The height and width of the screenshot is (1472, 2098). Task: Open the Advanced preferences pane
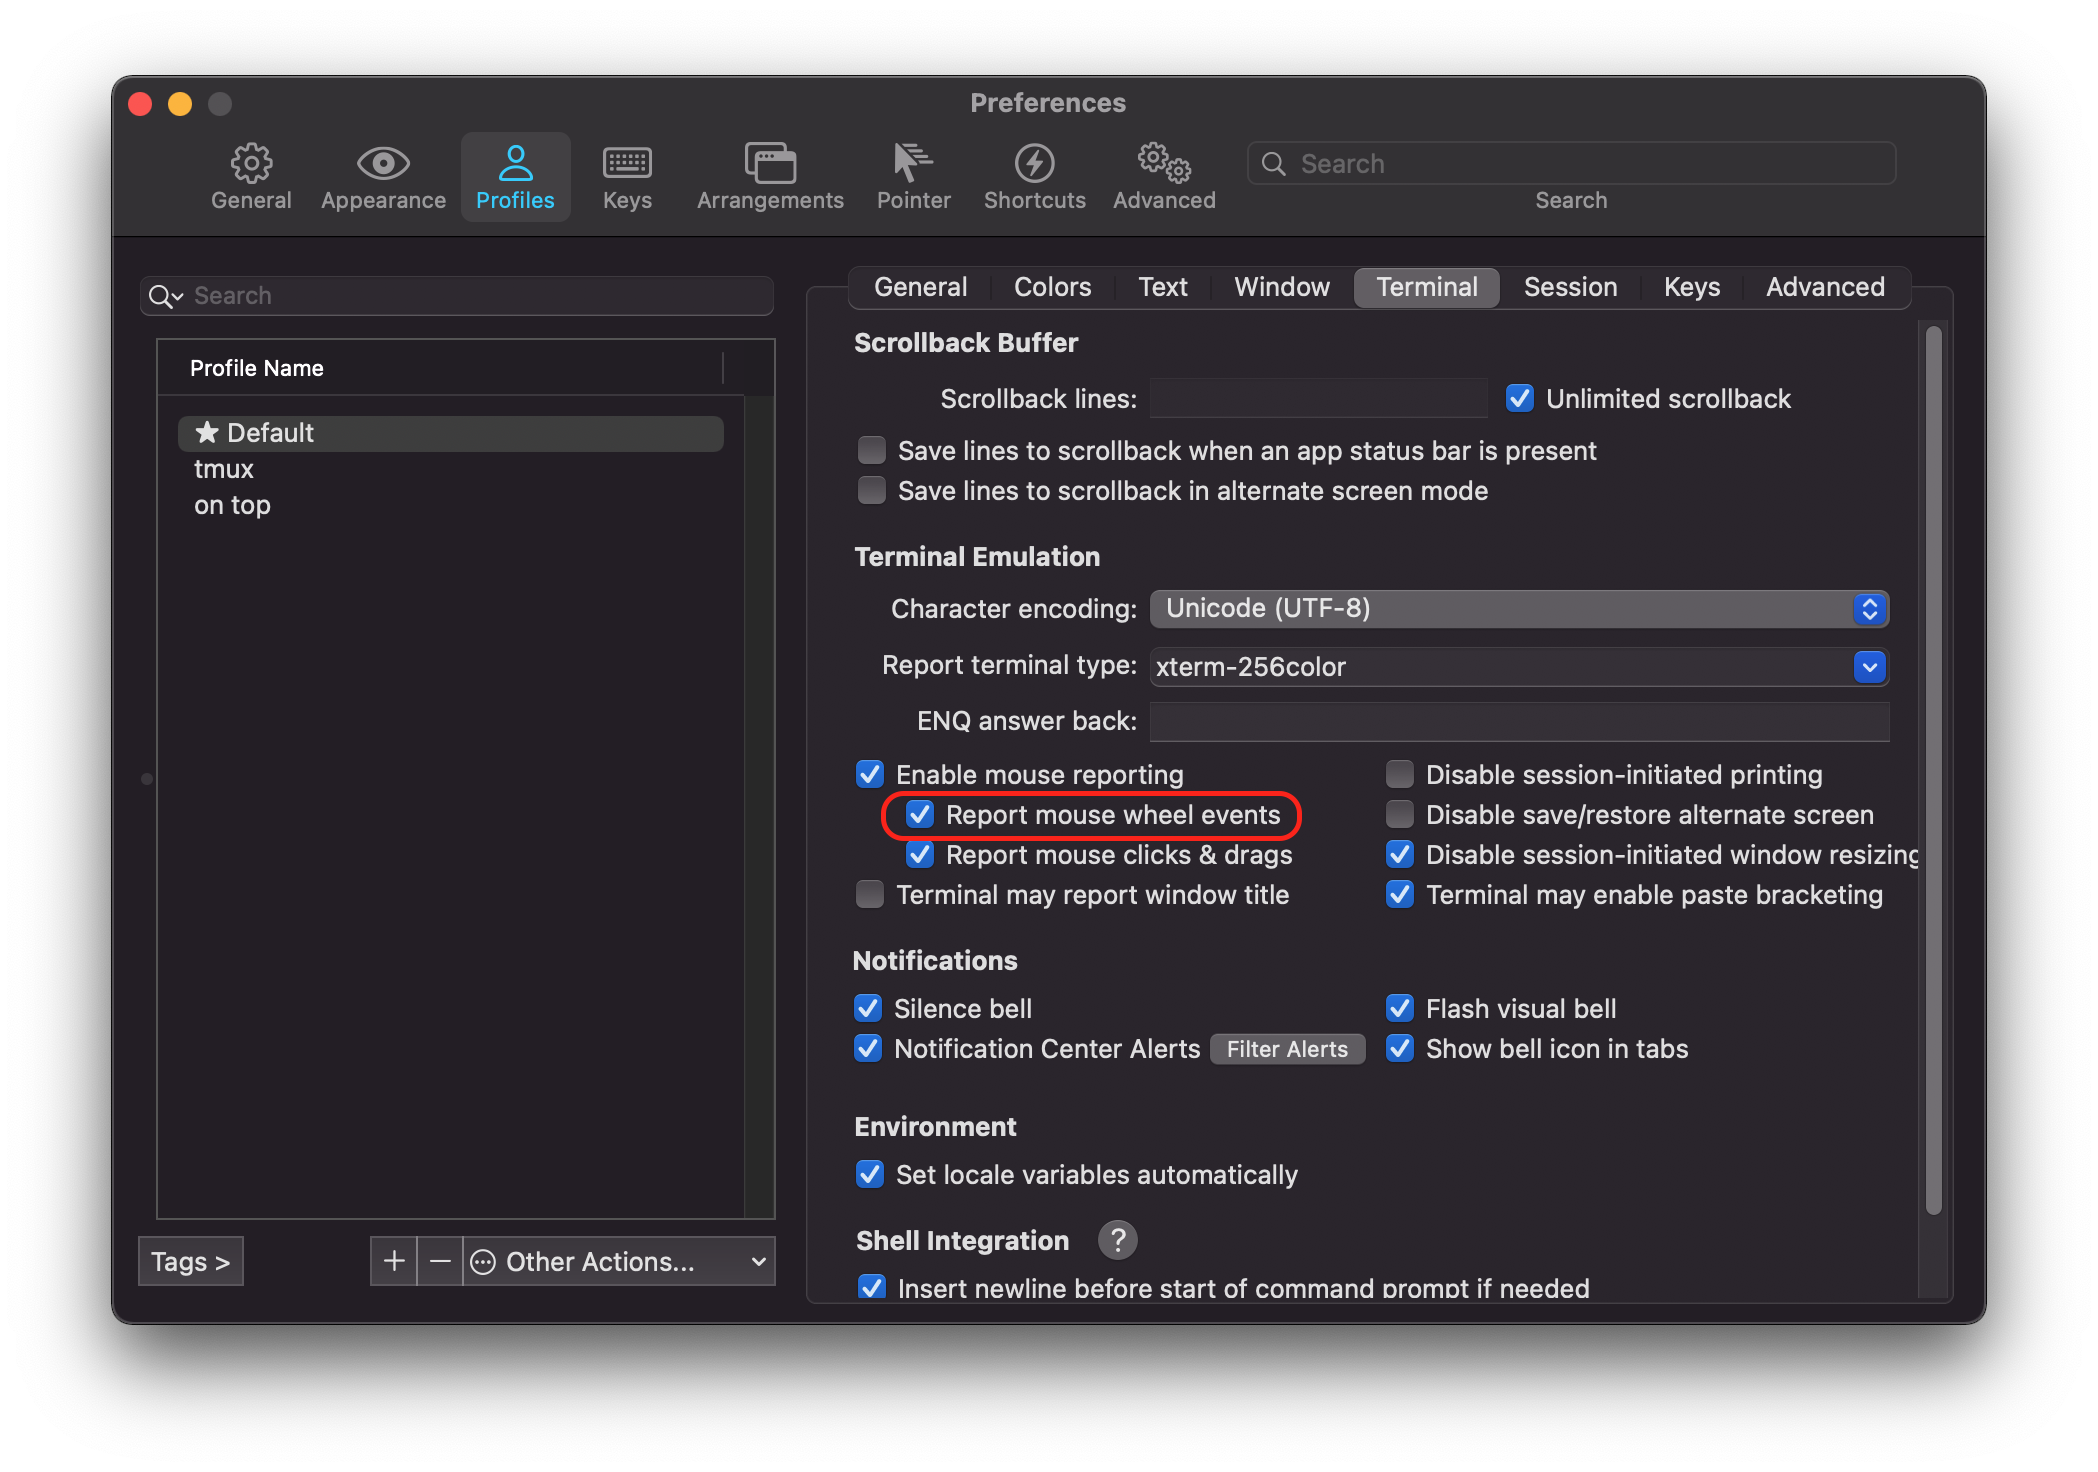(x=1163, y=176)
